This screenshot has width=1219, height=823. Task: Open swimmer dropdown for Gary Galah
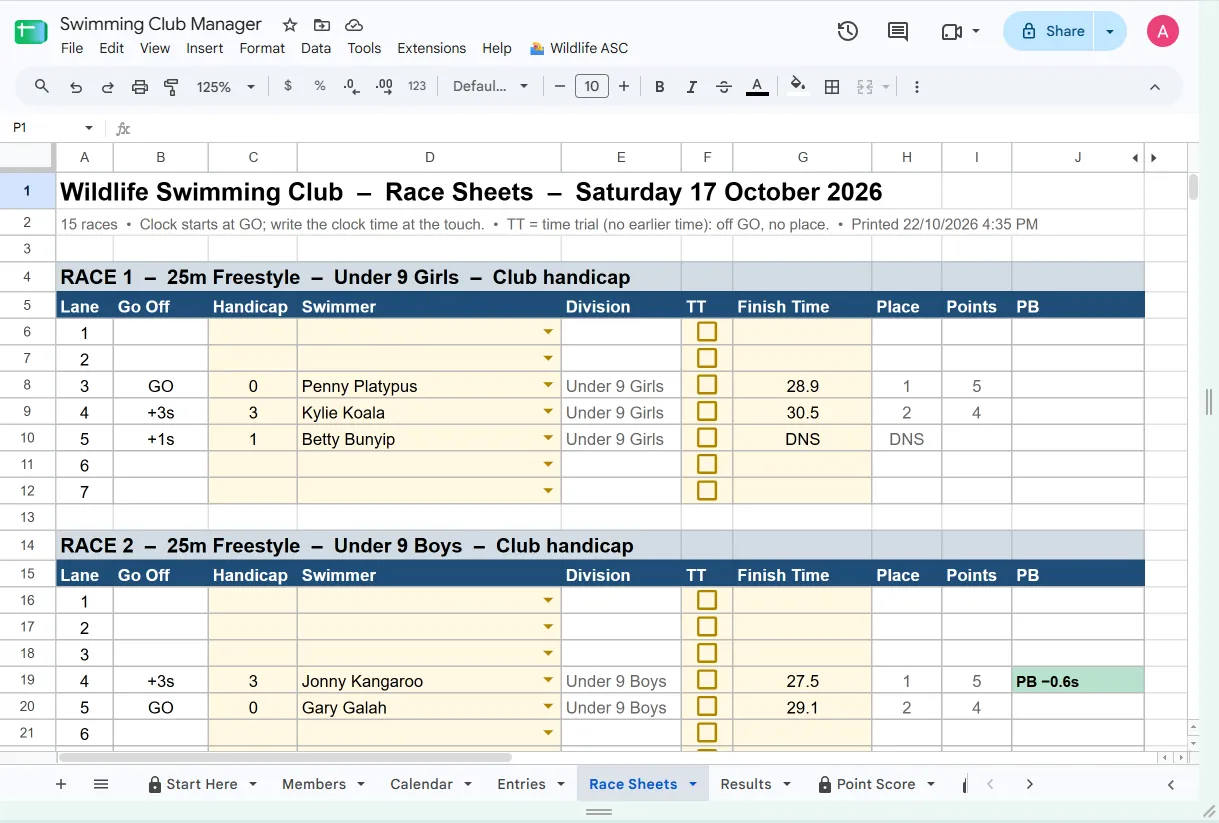click(x=548, y=707)
